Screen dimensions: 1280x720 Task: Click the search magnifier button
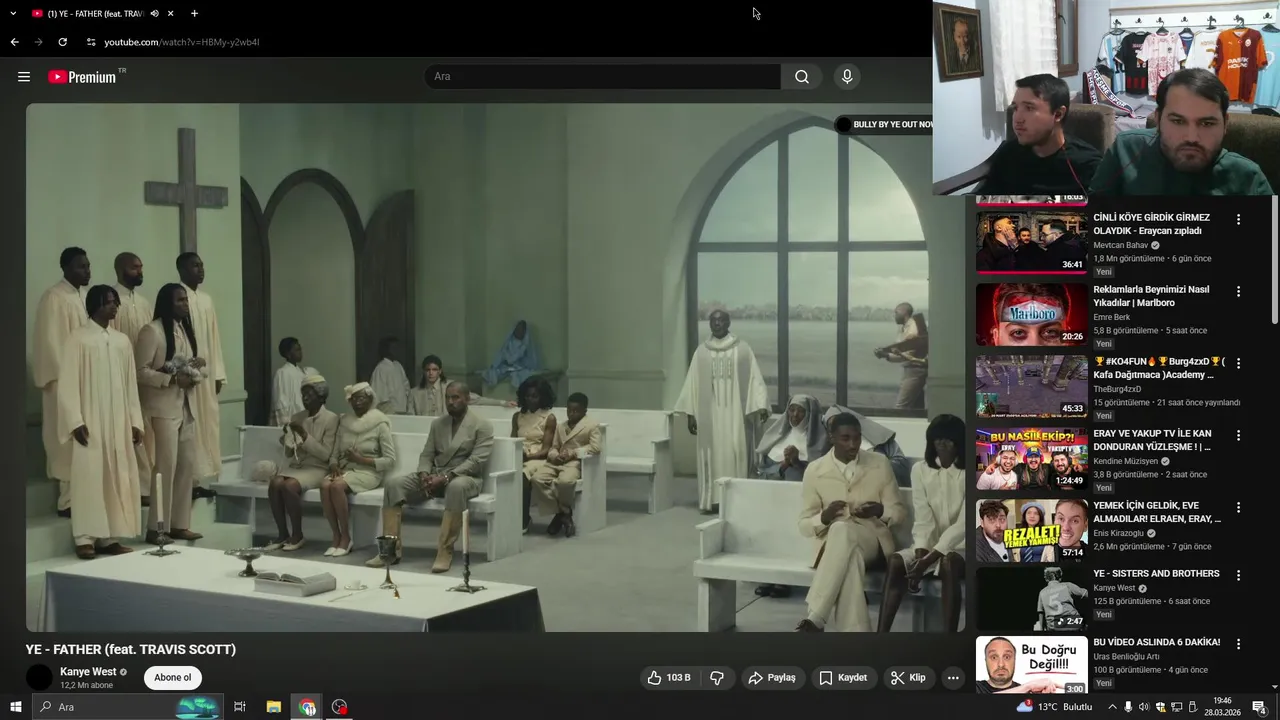[802, 77]
